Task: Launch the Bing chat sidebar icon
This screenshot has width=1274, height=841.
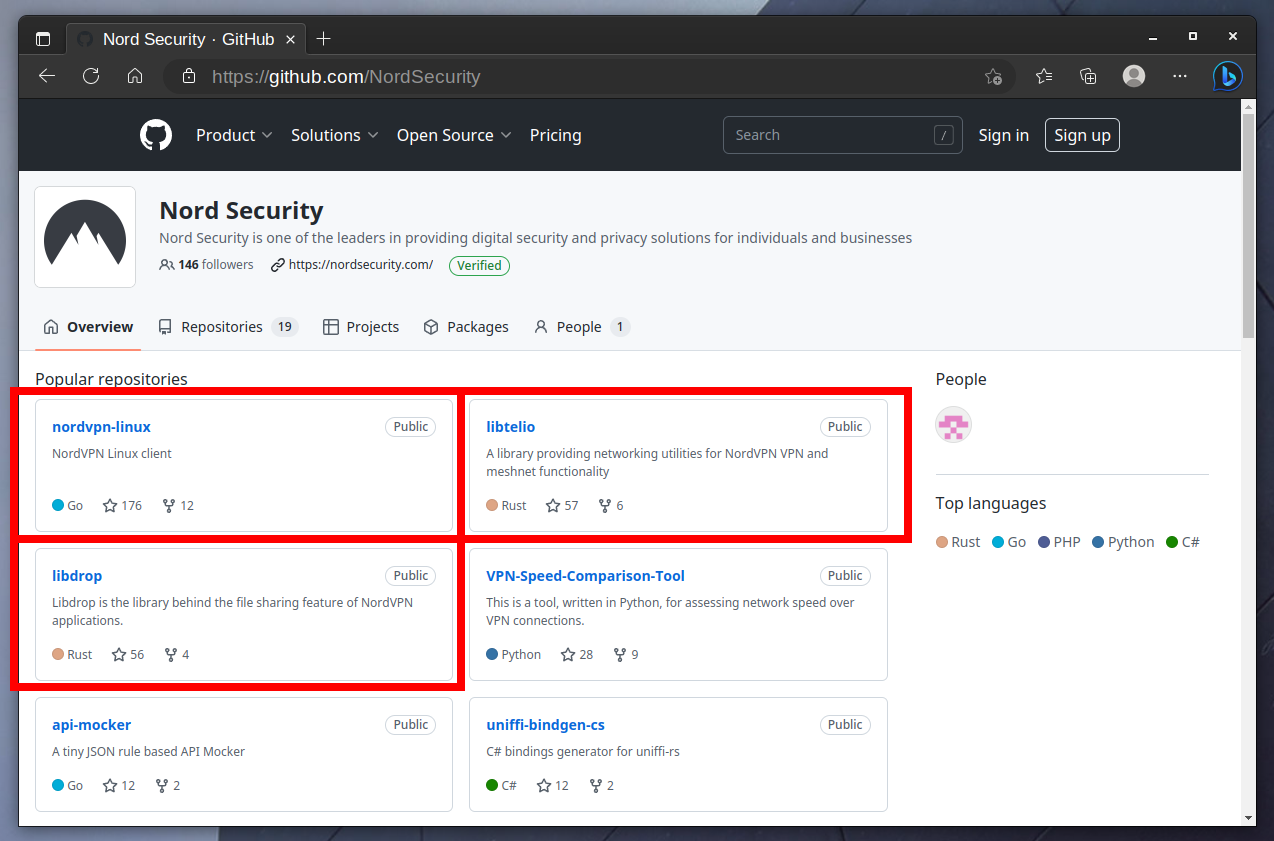Action: point(1228,76)
